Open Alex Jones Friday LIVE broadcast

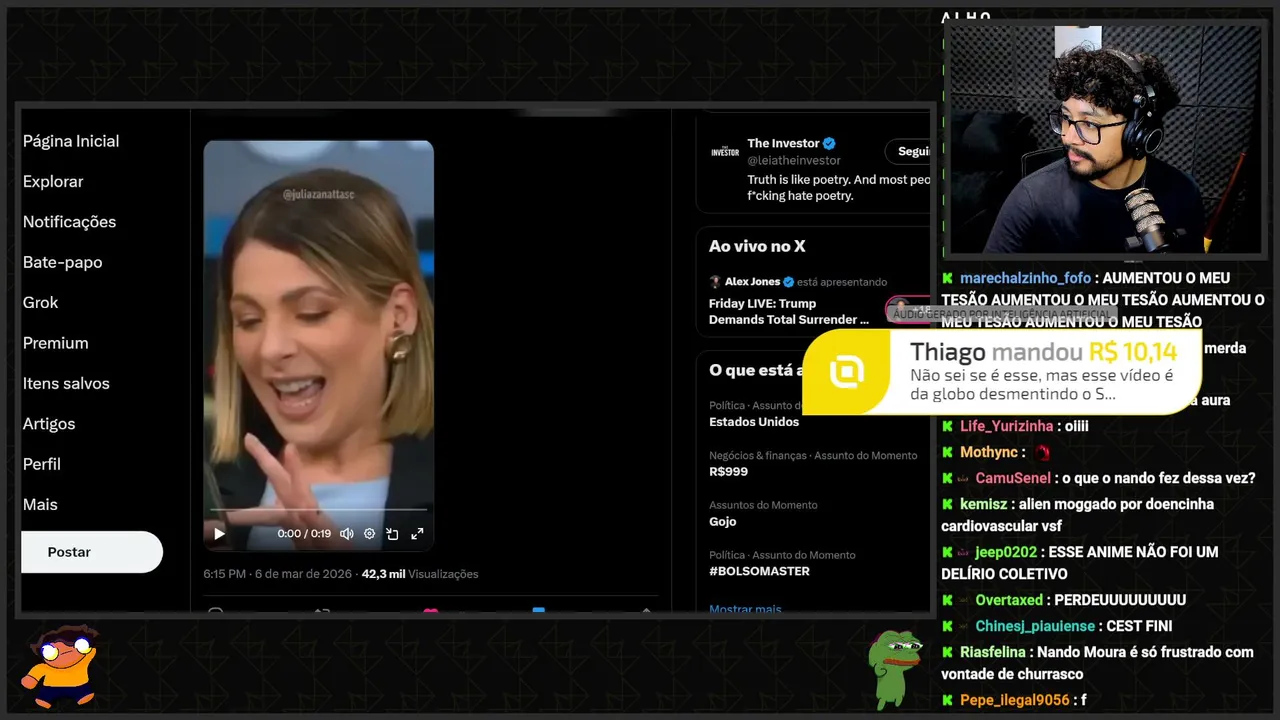tap(789, 312)
